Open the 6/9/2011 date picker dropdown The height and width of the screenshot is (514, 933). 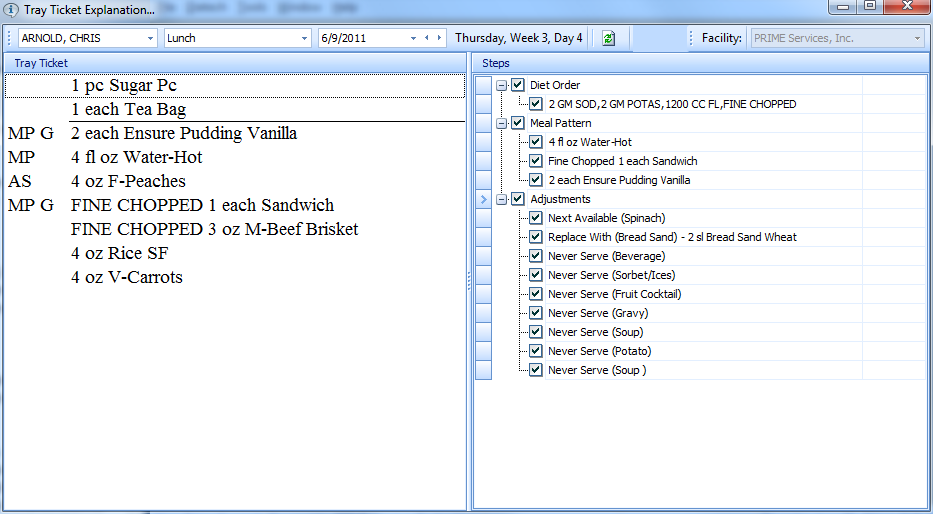coord(412,38)
